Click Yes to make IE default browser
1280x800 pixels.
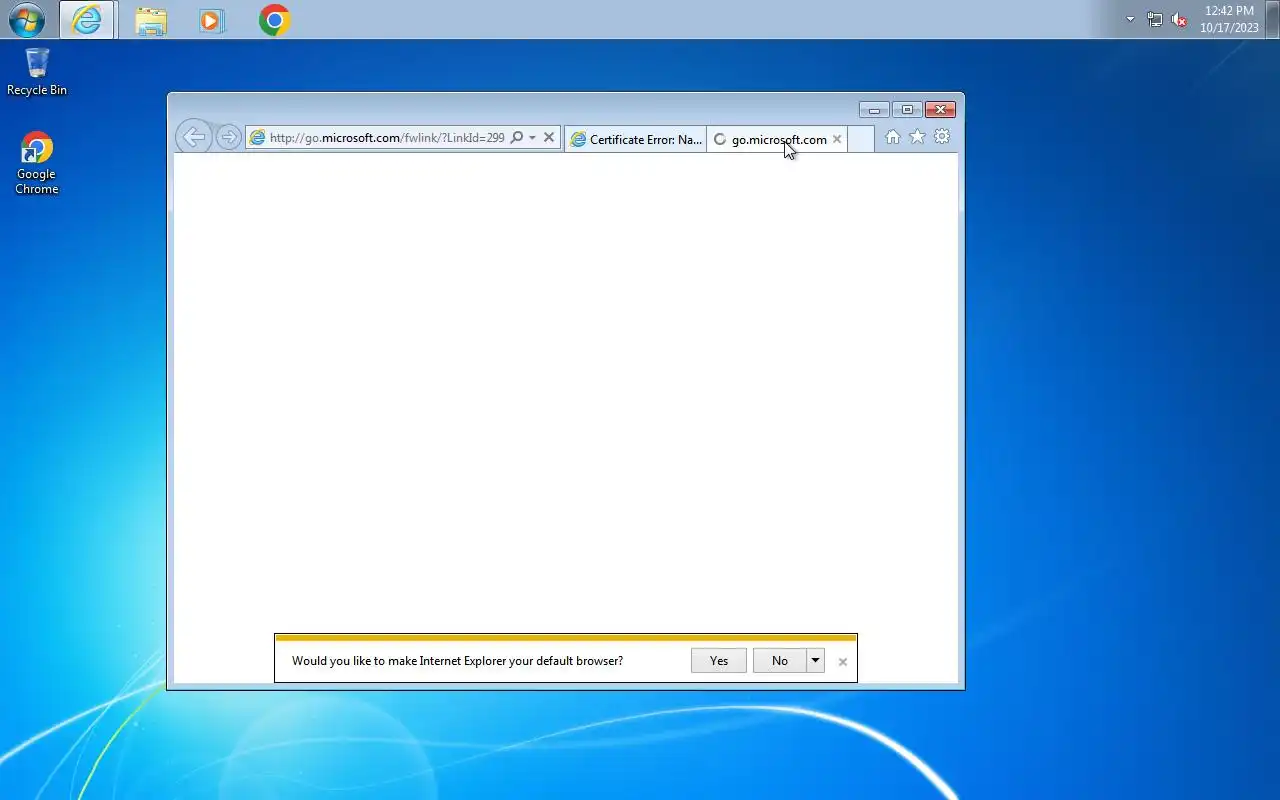pyautogui.click(x=719, y=660)
